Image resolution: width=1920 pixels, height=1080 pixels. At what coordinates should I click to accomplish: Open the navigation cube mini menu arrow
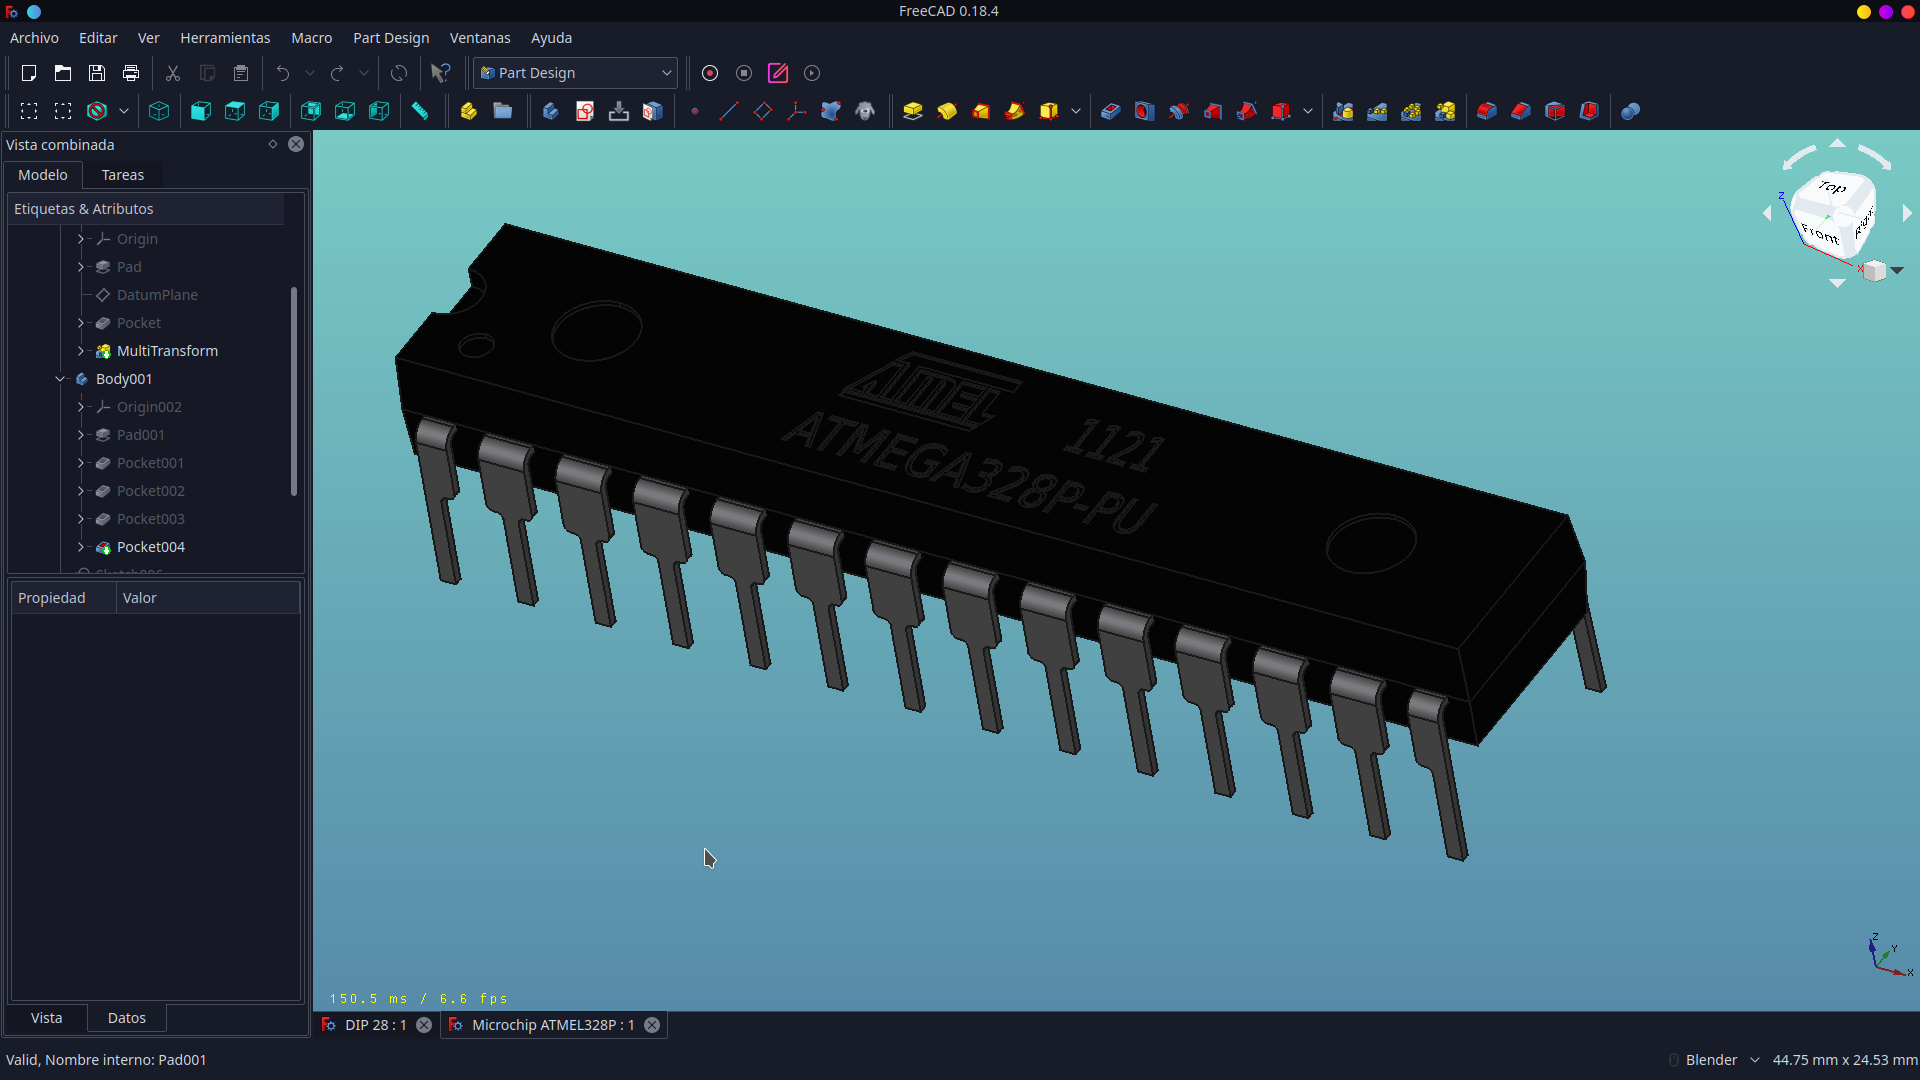pyautogui.click(x=1897, y=270)
